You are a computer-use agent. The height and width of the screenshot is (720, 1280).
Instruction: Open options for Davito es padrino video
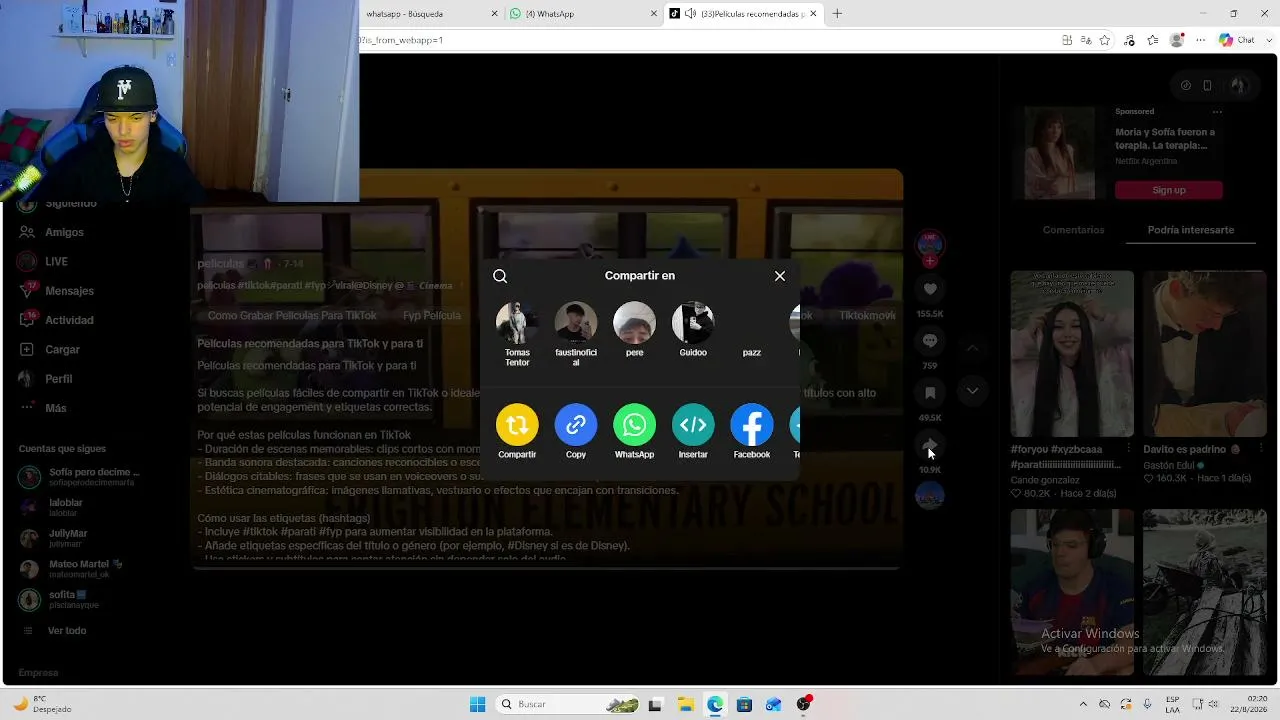pos(1262,449)
